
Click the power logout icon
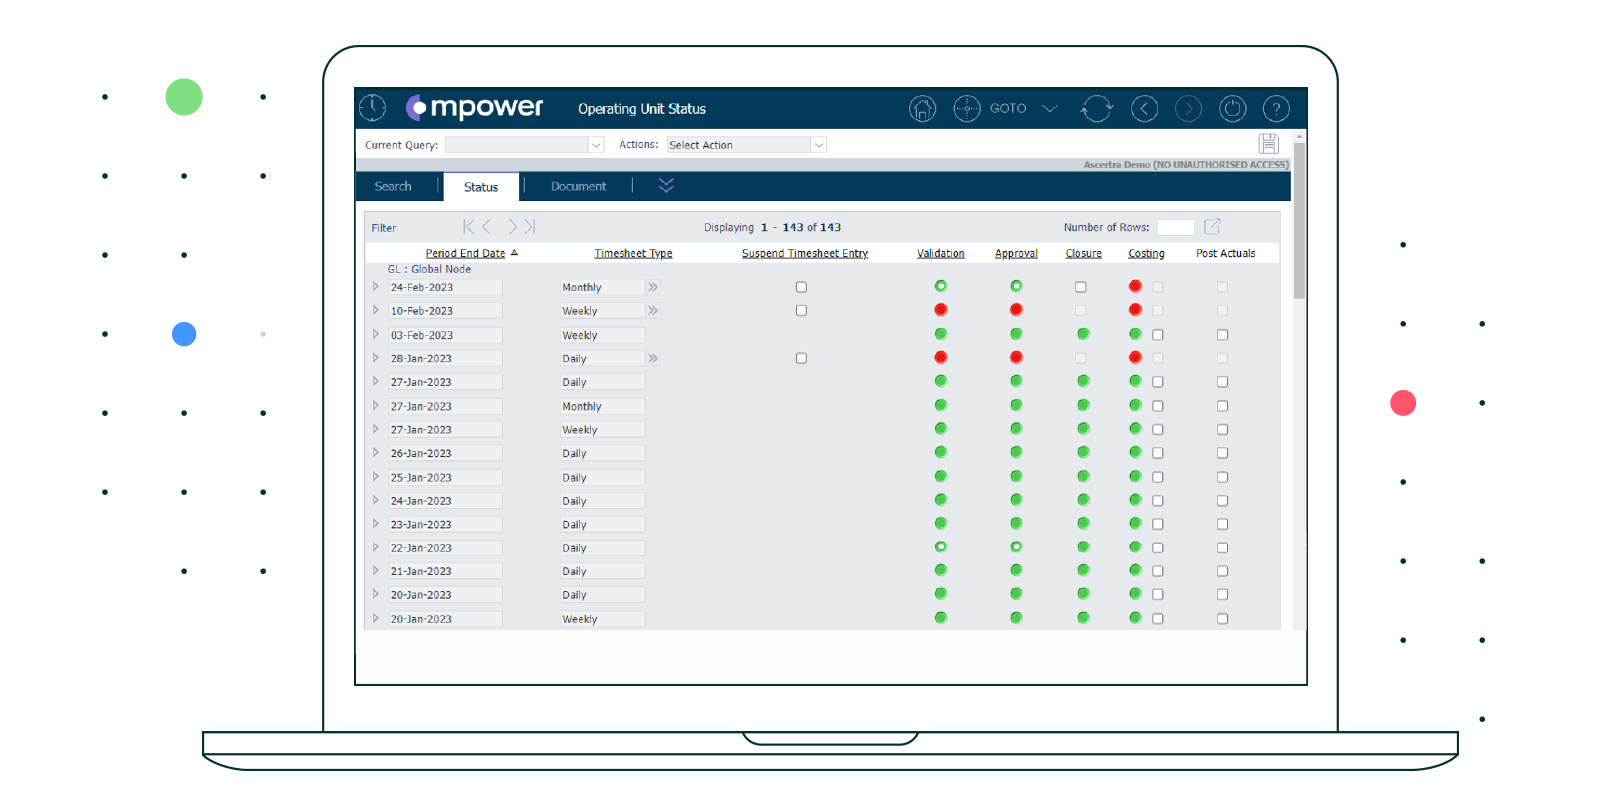tap(1232, 109)
